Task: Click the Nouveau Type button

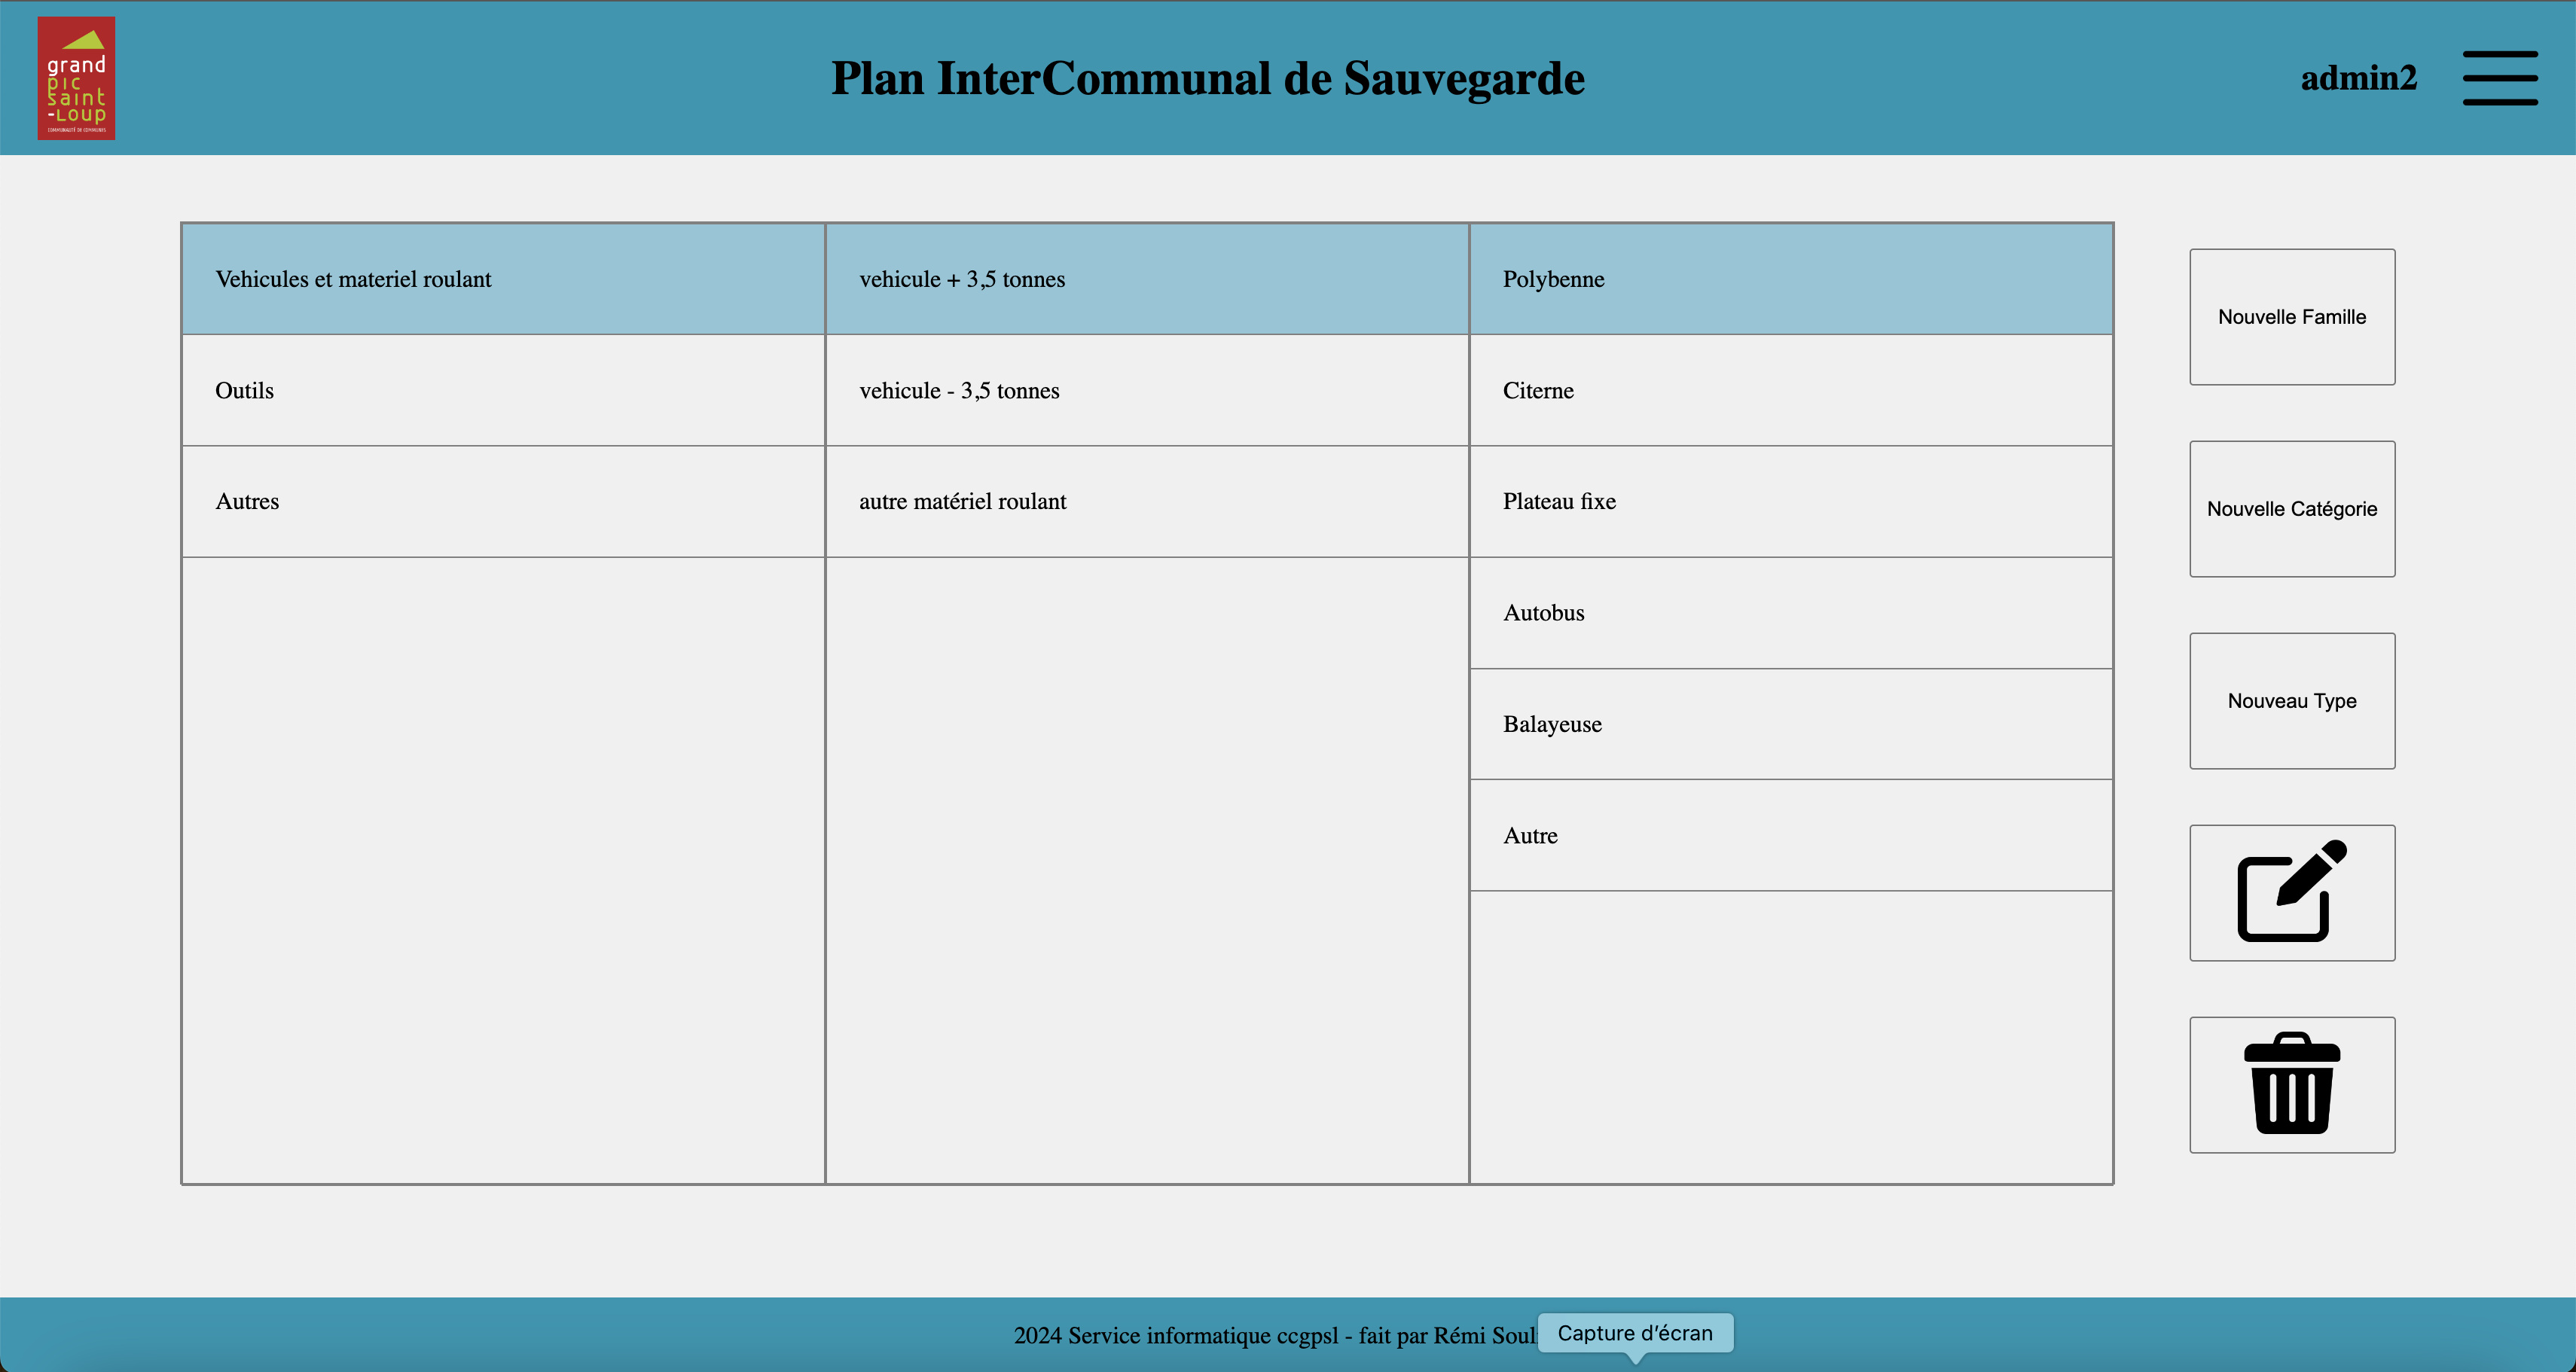Action: (2292, 701)
